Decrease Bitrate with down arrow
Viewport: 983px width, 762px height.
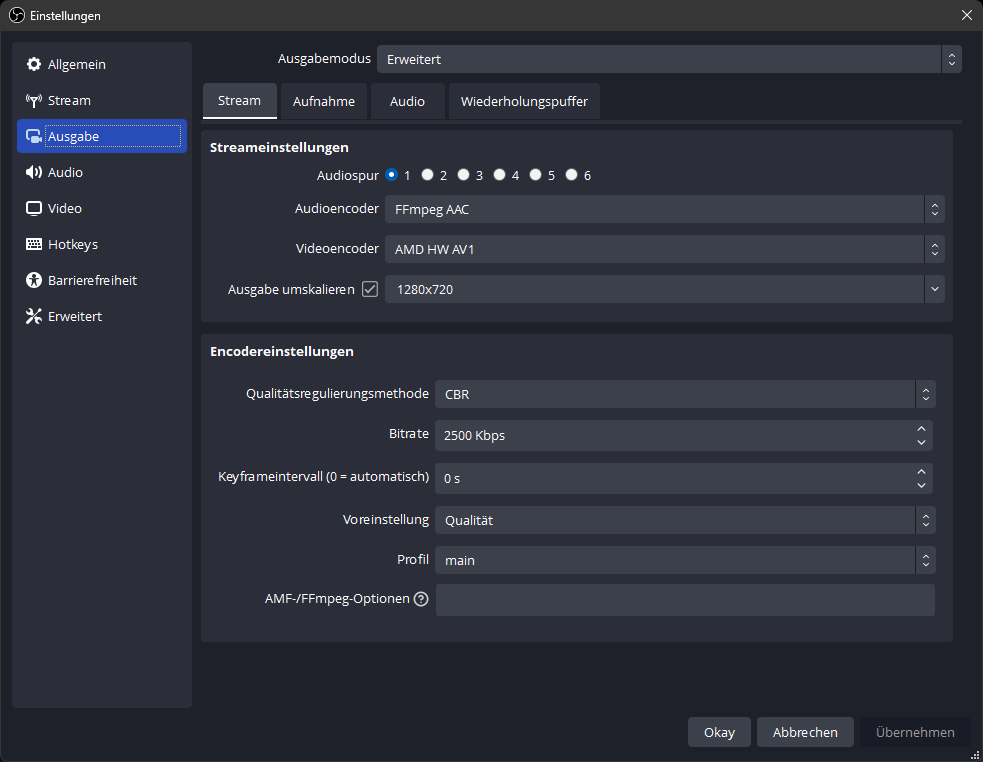pyautogui.click(x=921, y=442)
